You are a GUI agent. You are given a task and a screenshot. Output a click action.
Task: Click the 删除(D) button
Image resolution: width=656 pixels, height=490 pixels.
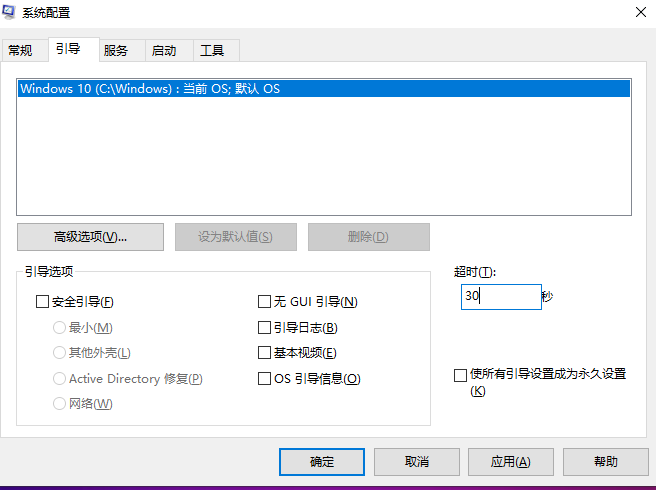tap(369, 237)
